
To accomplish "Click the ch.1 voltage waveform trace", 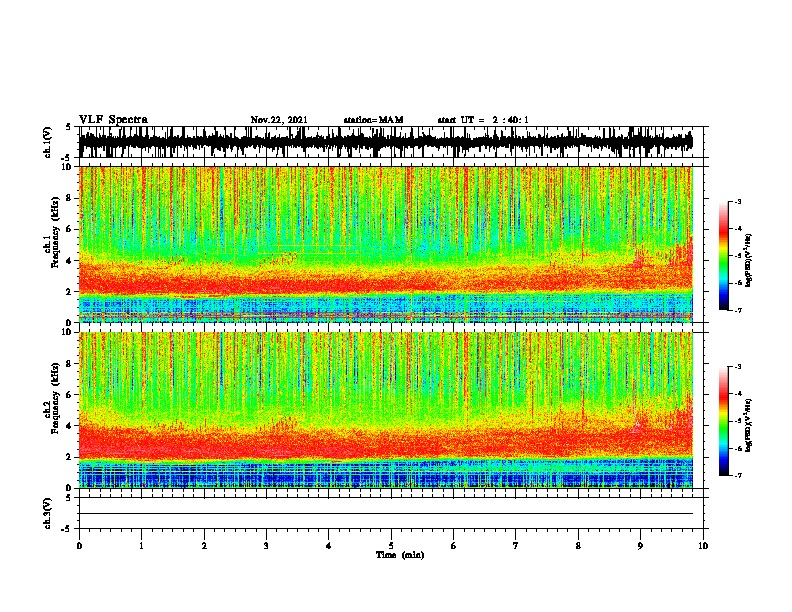I will click(x=386, y=142).
